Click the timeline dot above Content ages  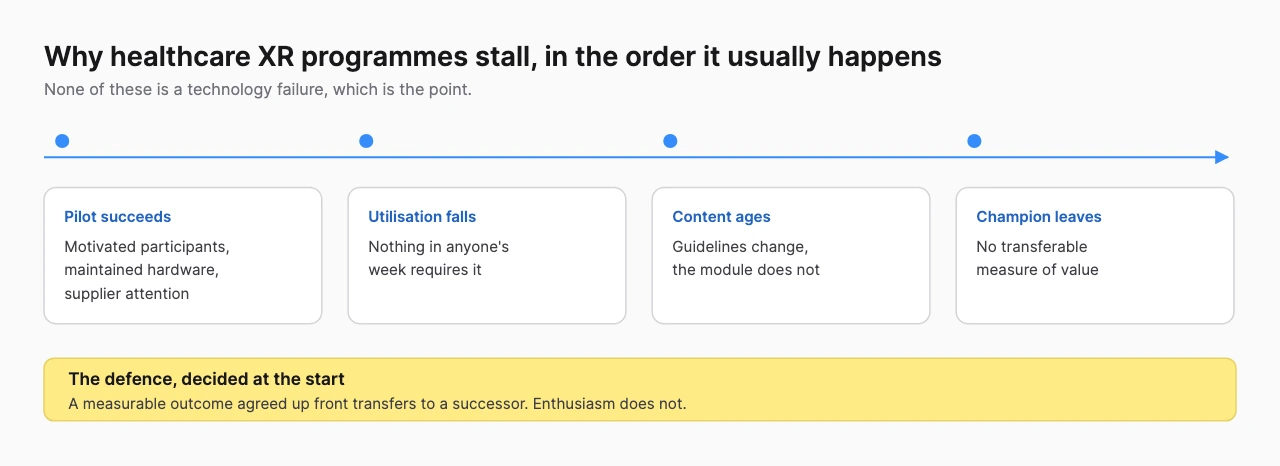point(670,141)
